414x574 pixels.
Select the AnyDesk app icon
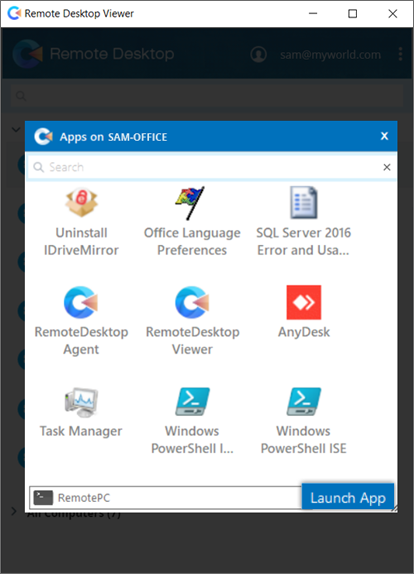[x=304, y=302]
